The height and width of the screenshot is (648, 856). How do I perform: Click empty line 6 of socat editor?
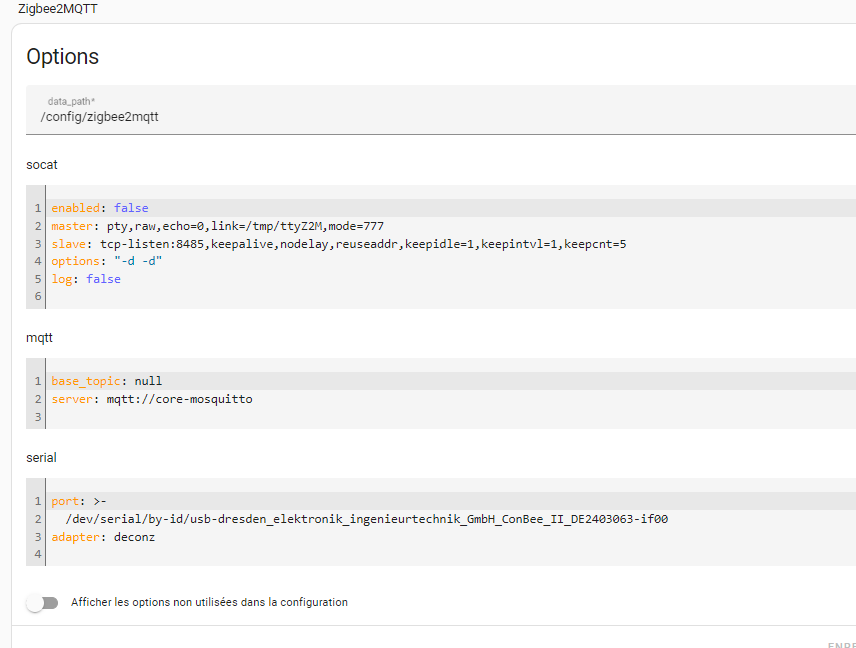point(451,296)
